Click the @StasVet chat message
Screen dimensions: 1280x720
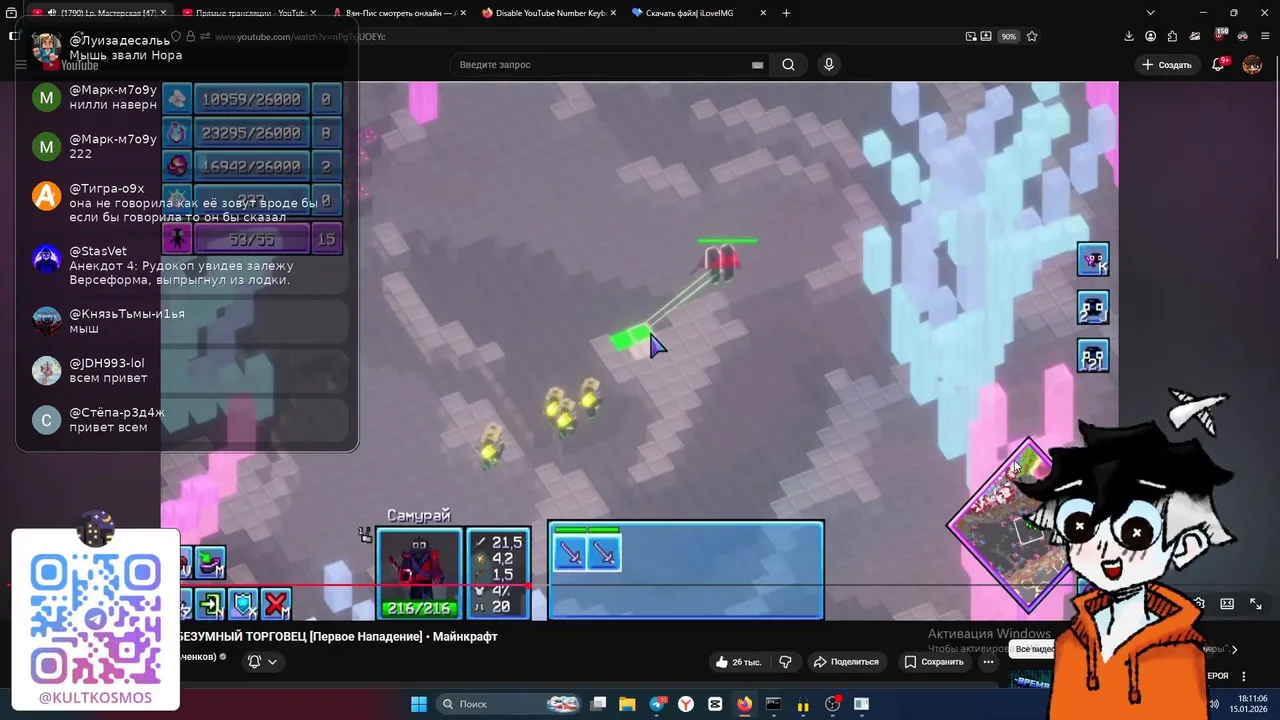click(186, 265)
